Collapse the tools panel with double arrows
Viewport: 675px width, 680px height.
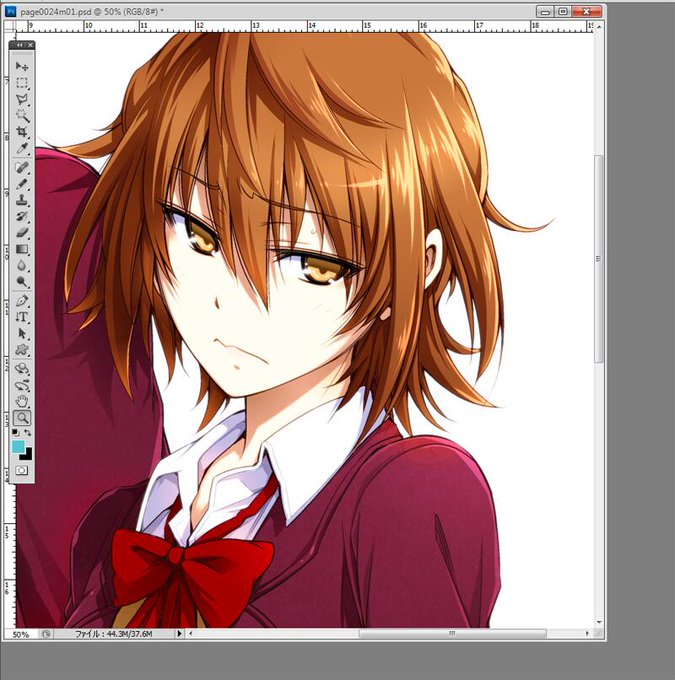pos(20,45)
